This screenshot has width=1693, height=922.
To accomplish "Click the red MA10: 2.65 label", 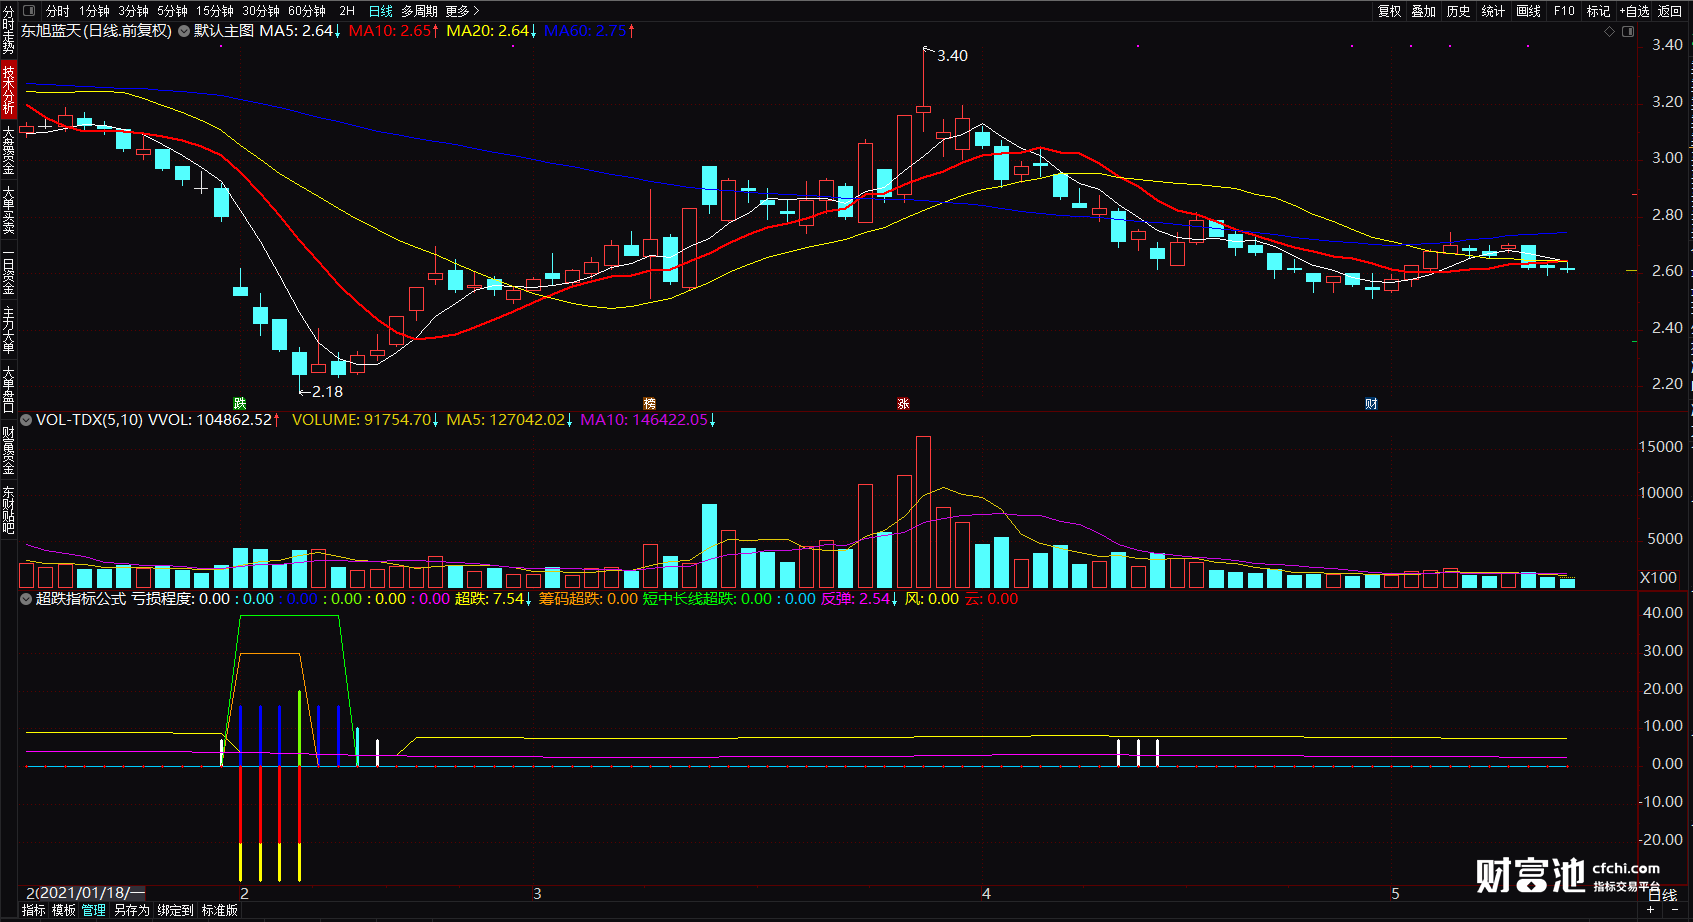I will click(394, 31).
